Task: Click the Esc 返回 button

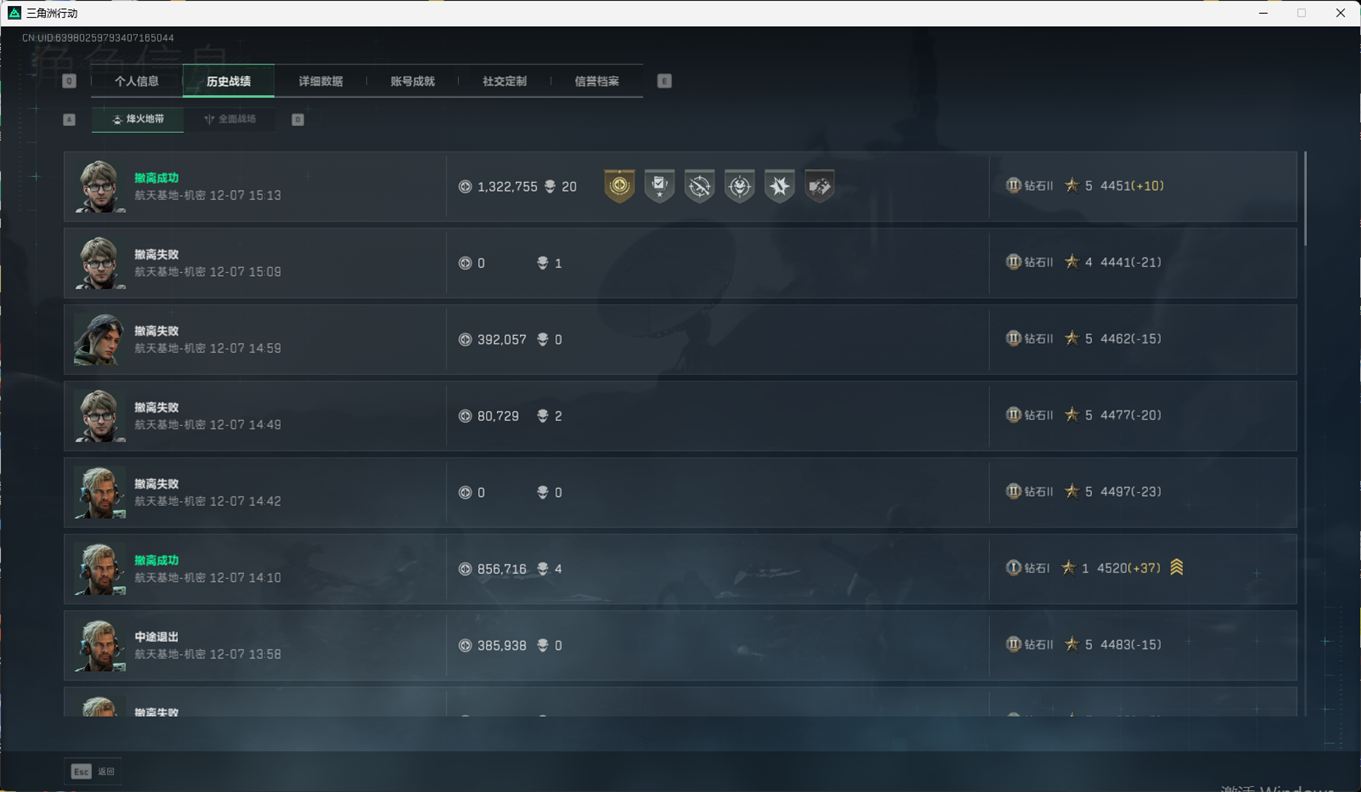Action: 93,772
